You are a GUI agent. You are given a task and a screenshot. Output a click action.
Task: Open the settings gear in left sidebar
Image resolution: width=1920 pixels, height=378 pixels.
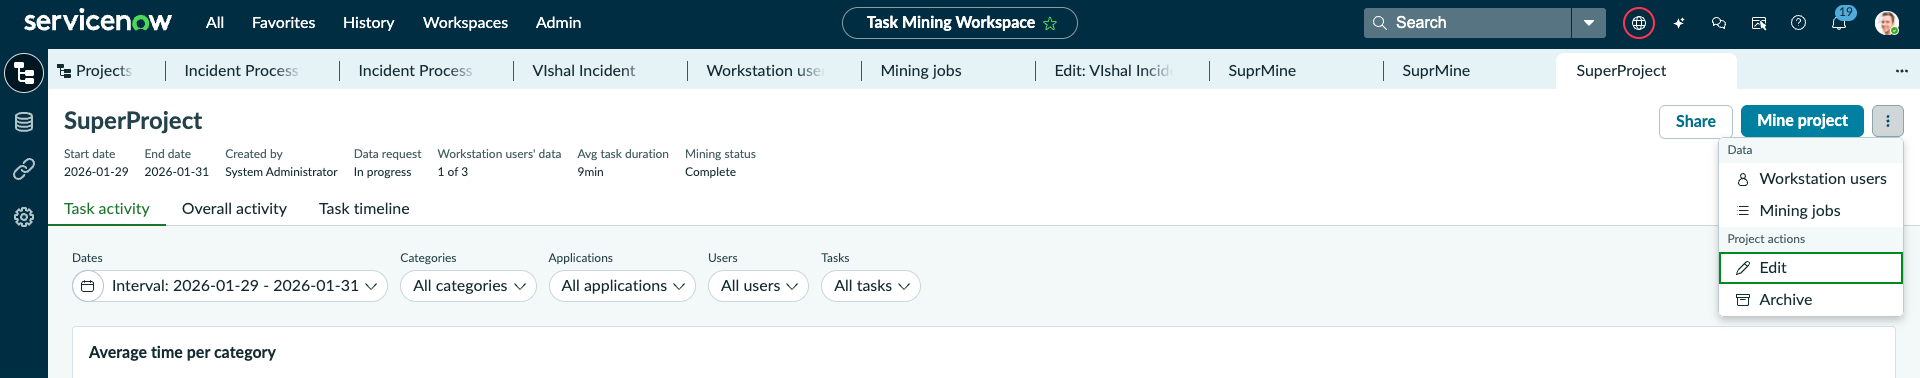click(x=24, y=217)
